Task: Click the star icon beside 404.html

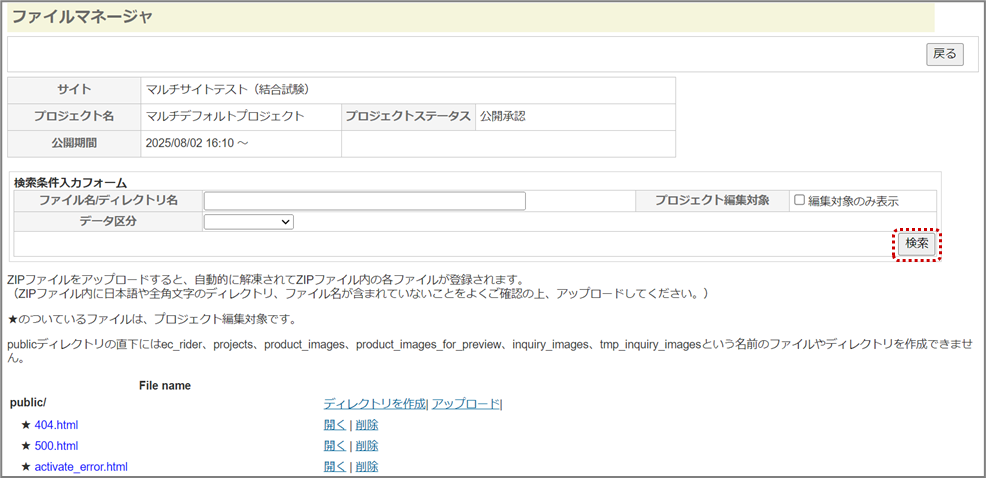Action: tap(26, 425)
